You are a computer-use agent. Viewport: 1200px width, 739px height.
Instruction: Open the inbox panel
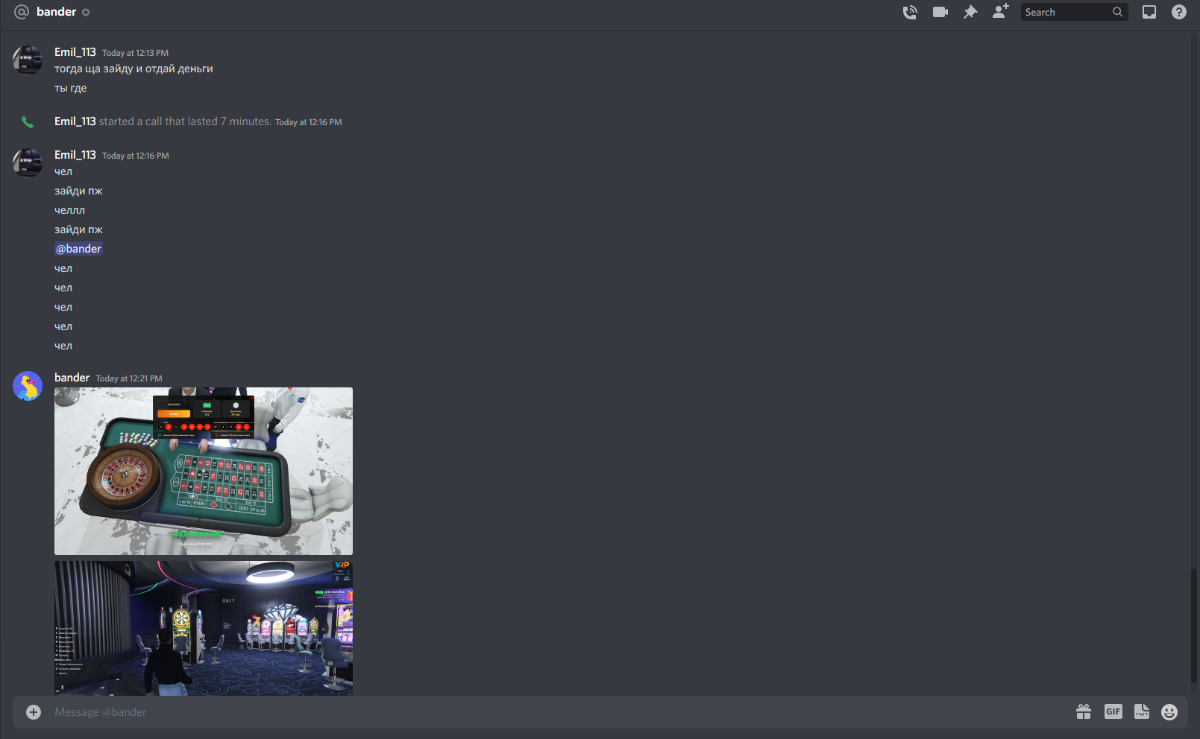[1149, 12]
